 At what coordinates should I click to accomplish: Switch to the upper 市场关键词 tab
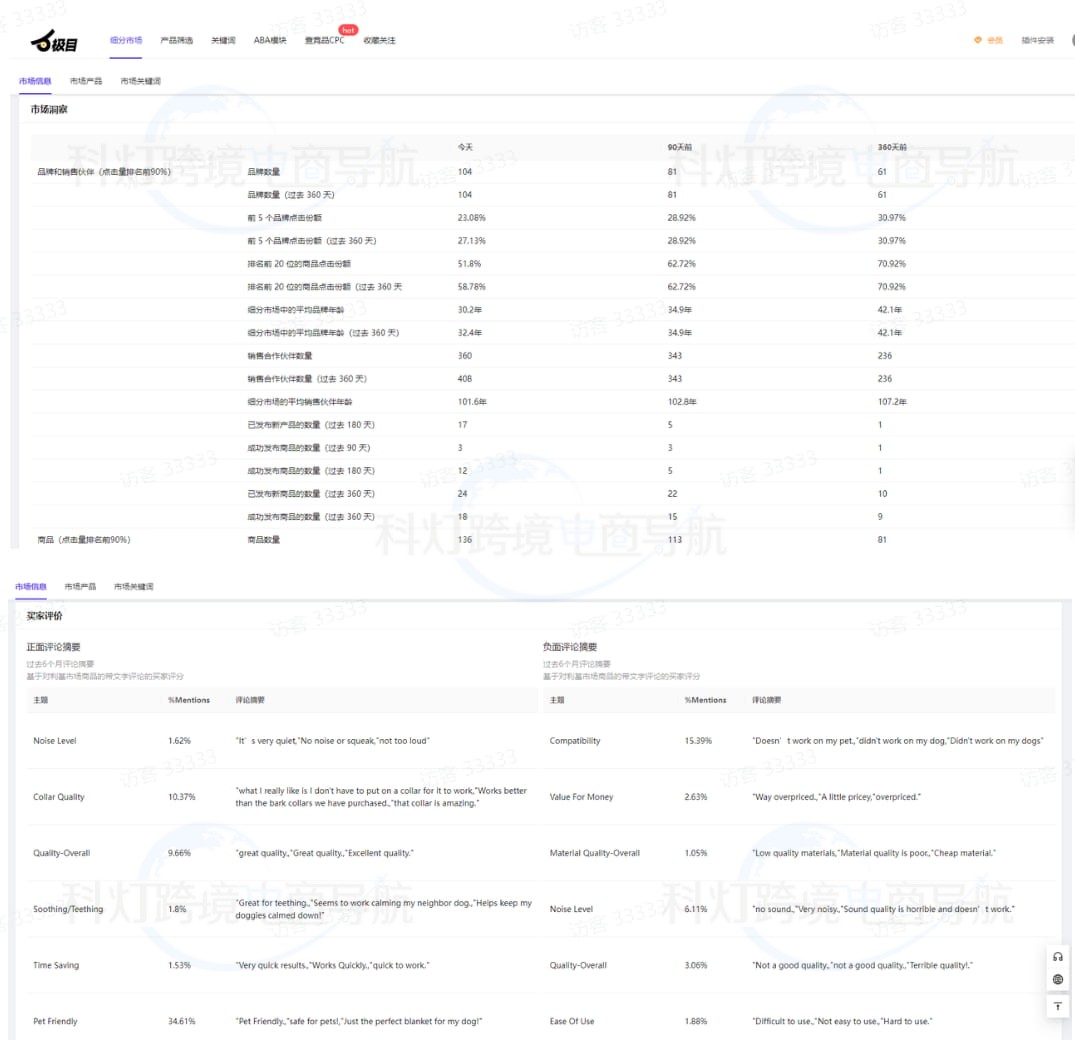[x=141, y=81]
